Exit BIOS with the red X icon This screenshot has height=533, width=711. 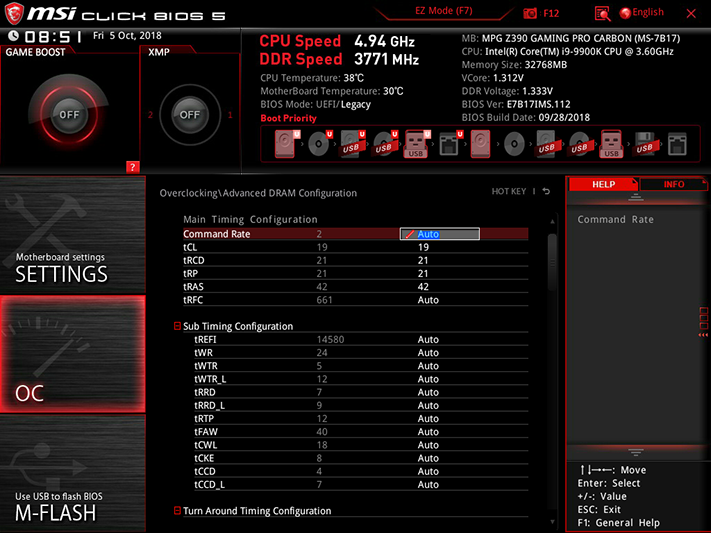691,14
